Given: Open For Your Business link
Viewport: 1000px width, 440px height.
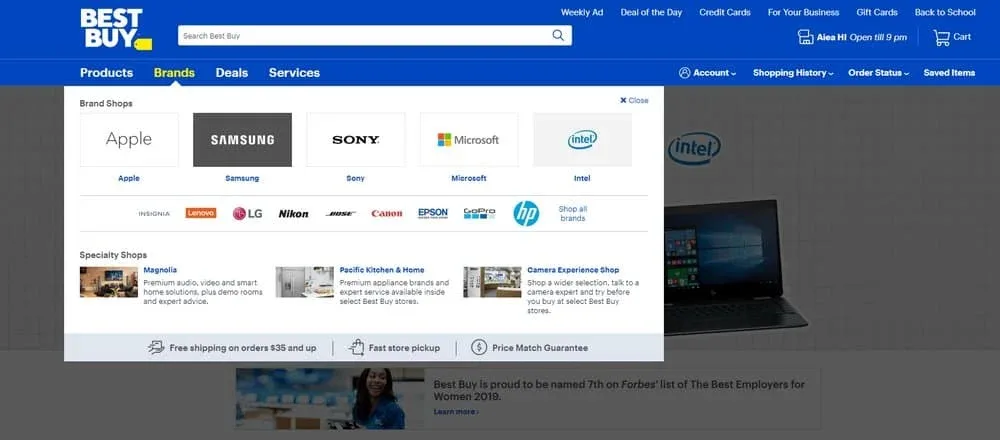Looking at the screenshot, I should [x=803, y=12].
